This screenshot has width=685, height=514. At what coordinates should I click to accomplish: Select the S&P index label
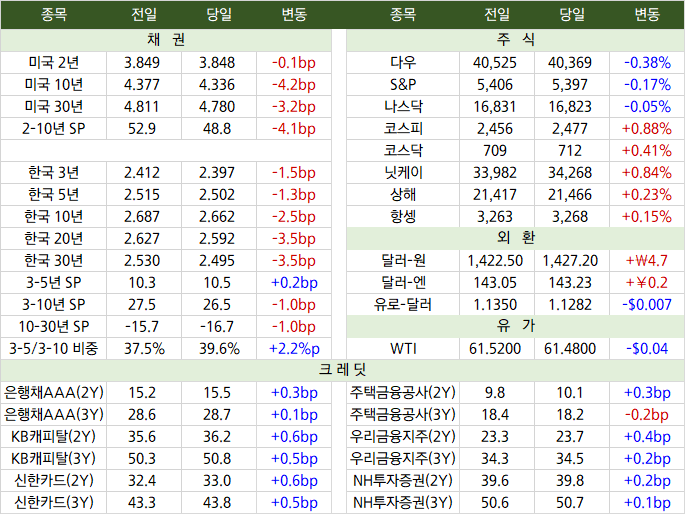point(403,85)
